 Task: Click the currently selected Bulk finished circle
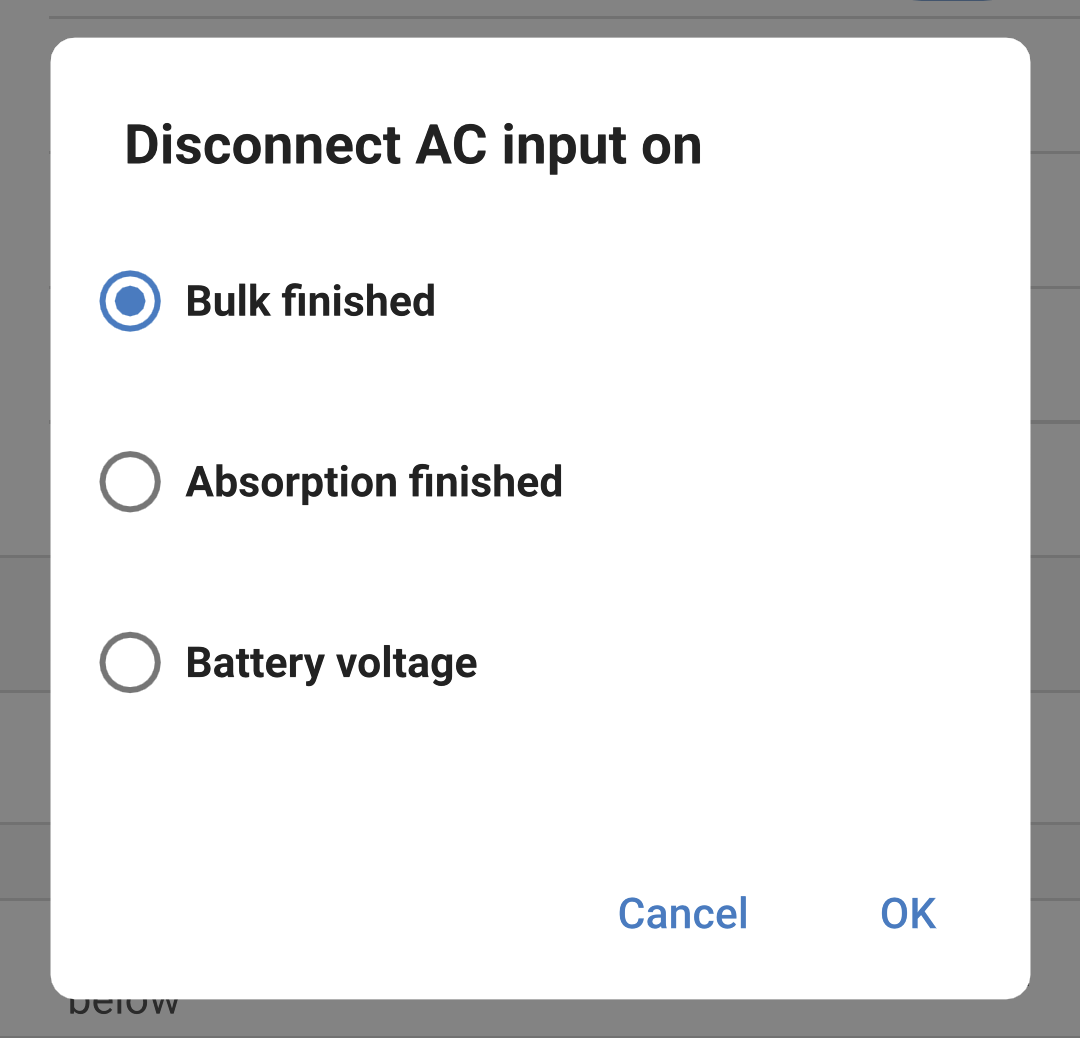click(129, 300)
